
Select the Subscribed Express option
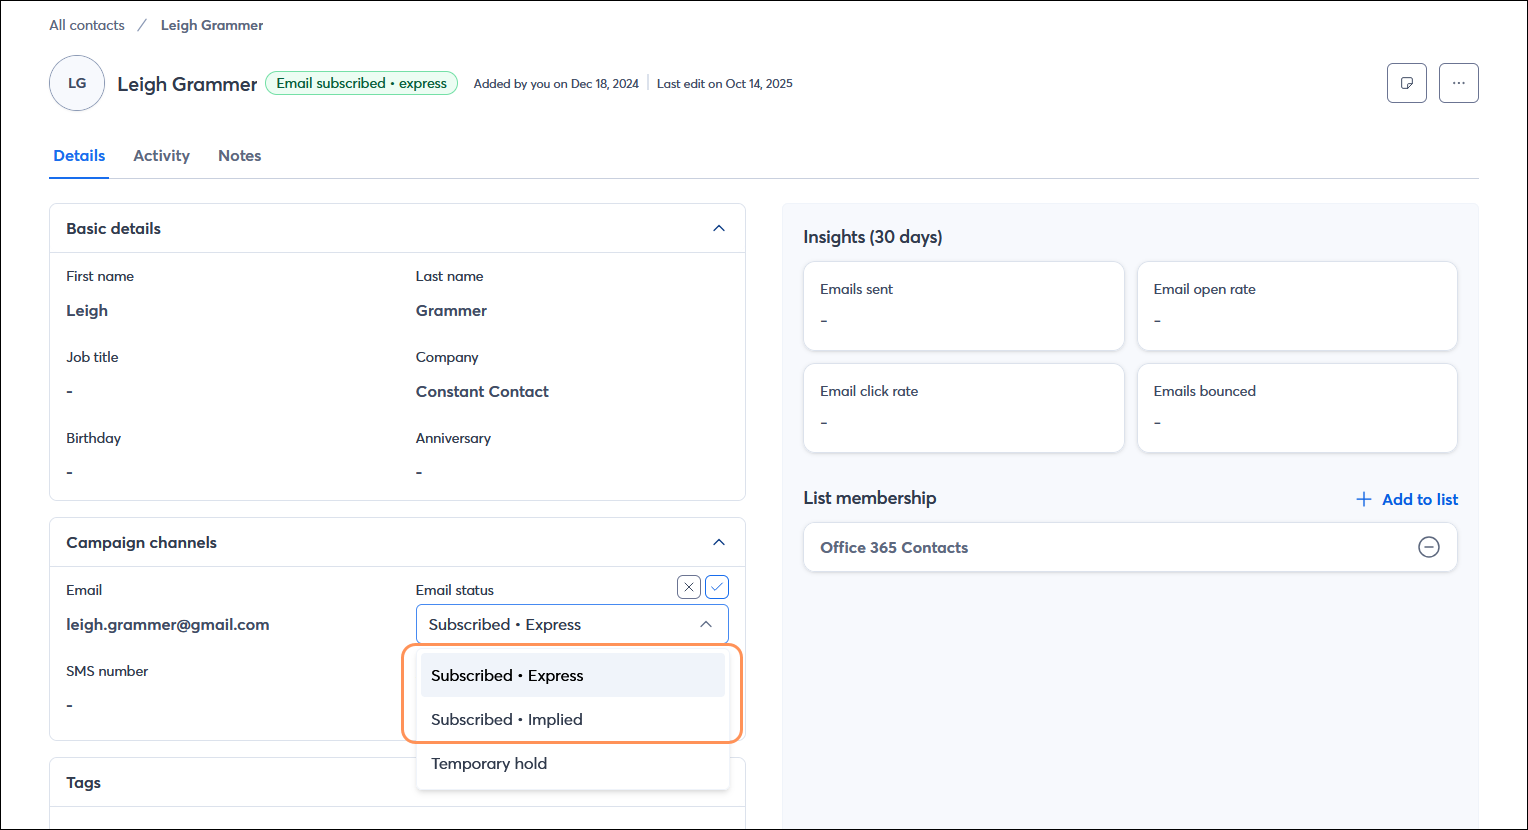click(506, 675)
